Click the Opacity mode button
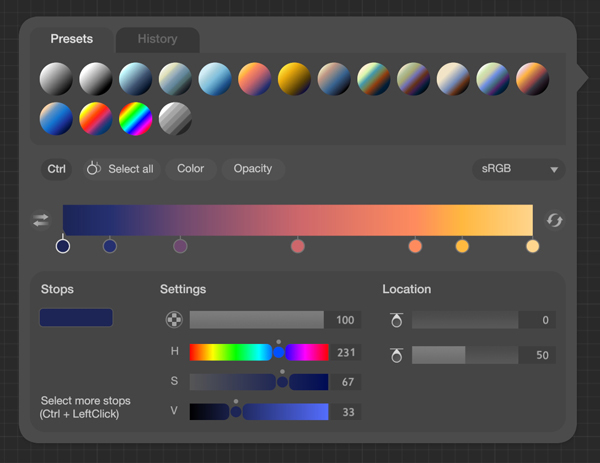Screen dimensions: 600x463 click(x=253, y=169)
